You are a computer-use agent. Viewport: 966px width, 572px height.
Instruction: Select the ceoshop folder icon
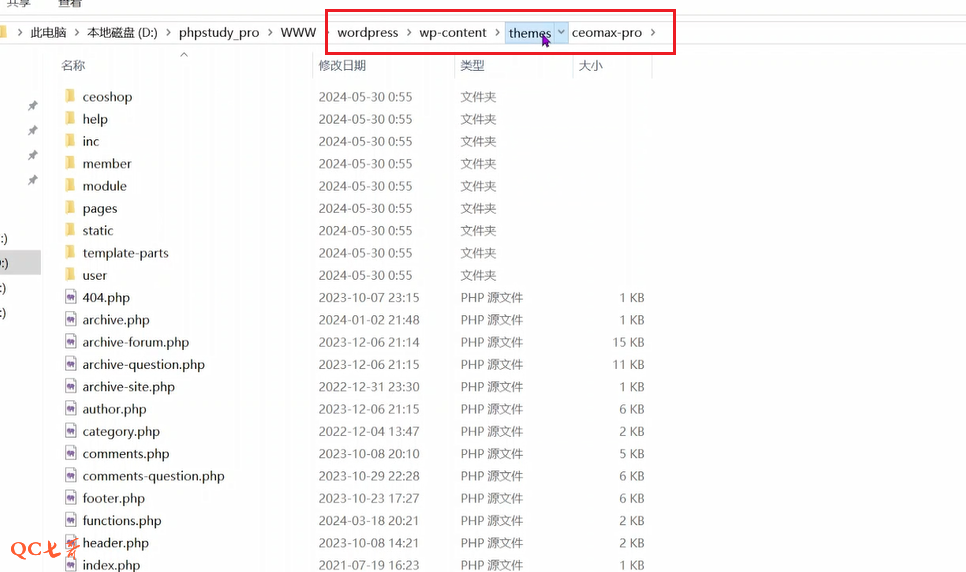(70, 96)
